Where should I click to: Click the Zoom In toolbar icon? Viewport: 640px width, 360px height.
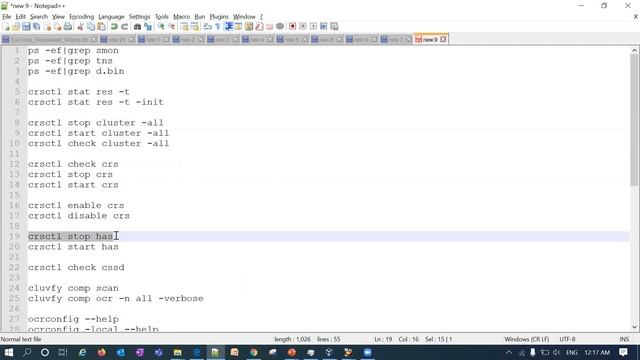tap(161, 27)
